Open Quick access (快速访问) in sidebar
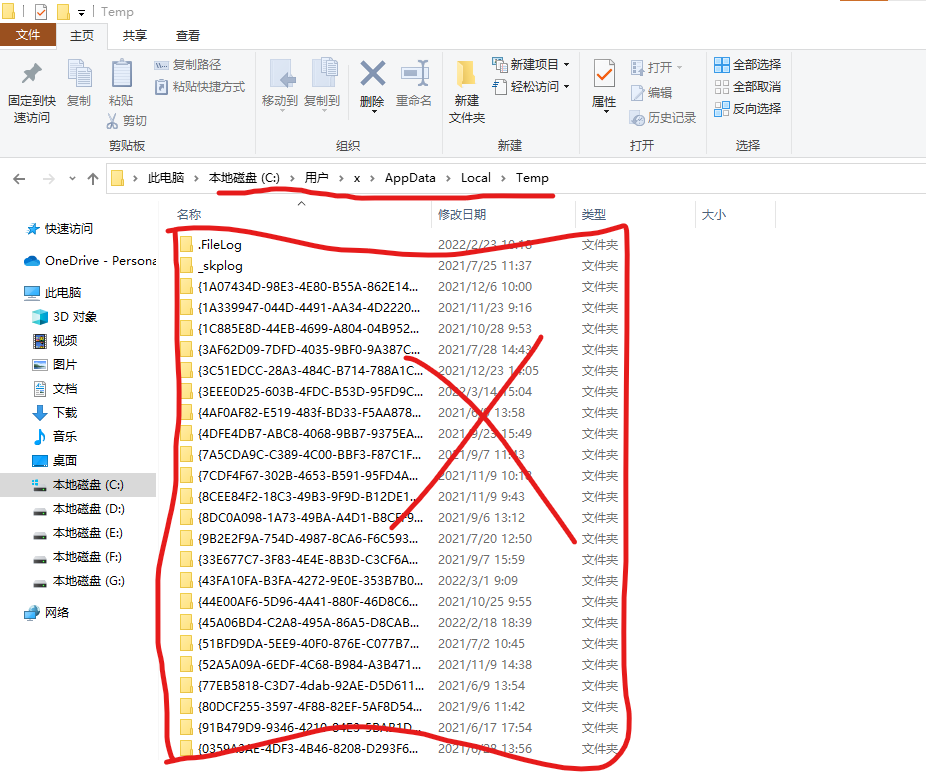The height and width of the screenshot is (772, 926). pos(60,229)
